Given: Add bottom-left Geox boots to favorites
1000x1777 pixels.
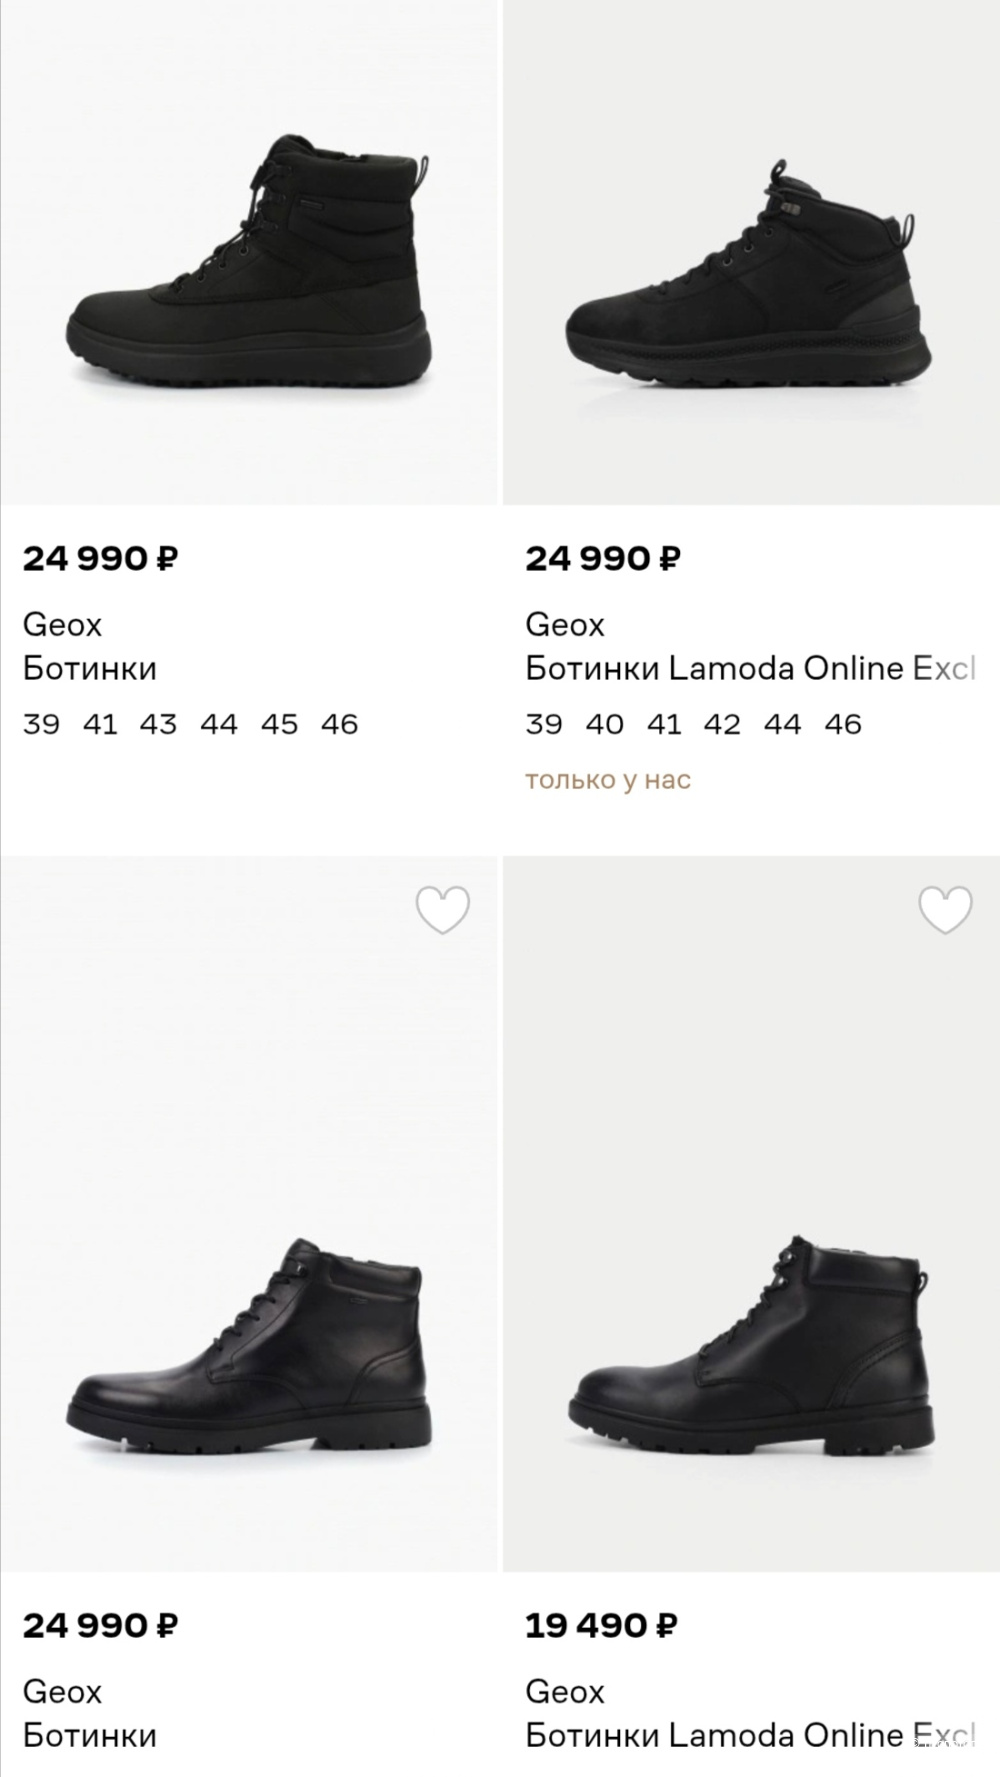Looking at the screenshot, I should click(442, 910).
